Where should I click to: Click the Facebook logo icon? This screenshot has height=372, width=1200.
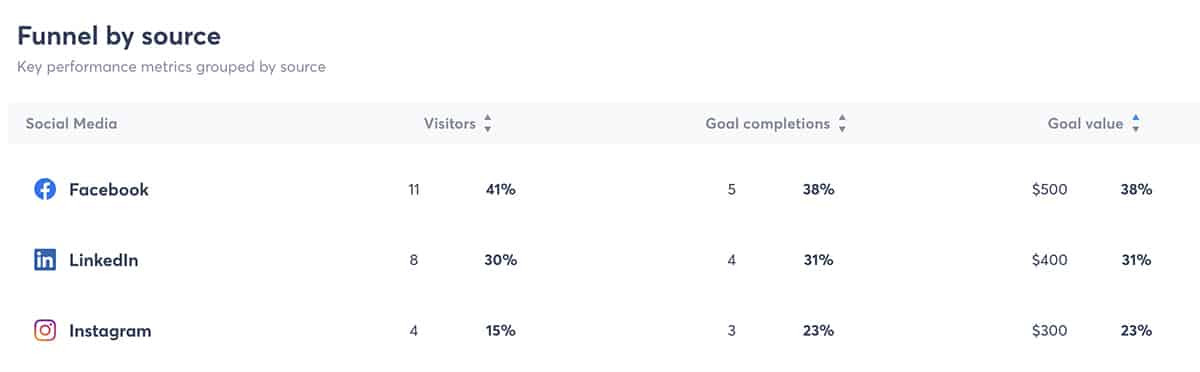(x=45, y=189)
